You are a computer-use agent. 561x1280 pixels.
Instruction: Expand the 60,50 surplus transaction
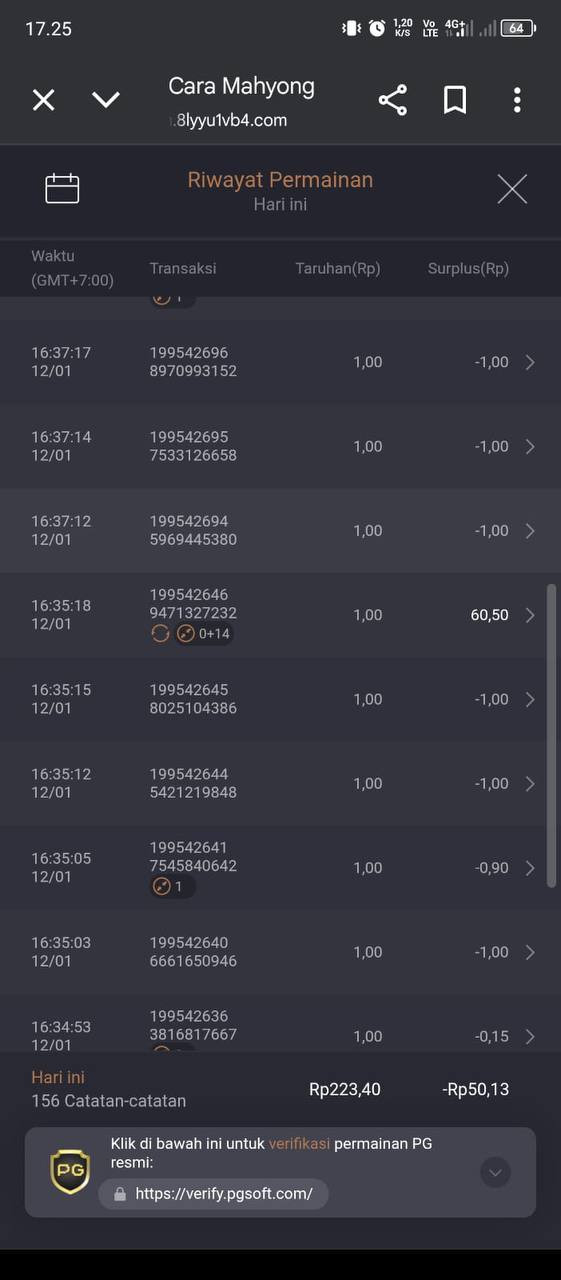(530, 615)
